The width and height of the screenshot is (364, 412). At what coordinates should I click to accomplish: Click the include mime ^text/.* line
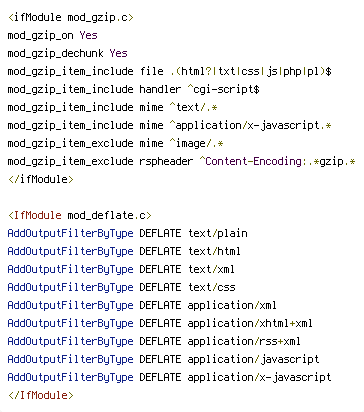[112, 107]
